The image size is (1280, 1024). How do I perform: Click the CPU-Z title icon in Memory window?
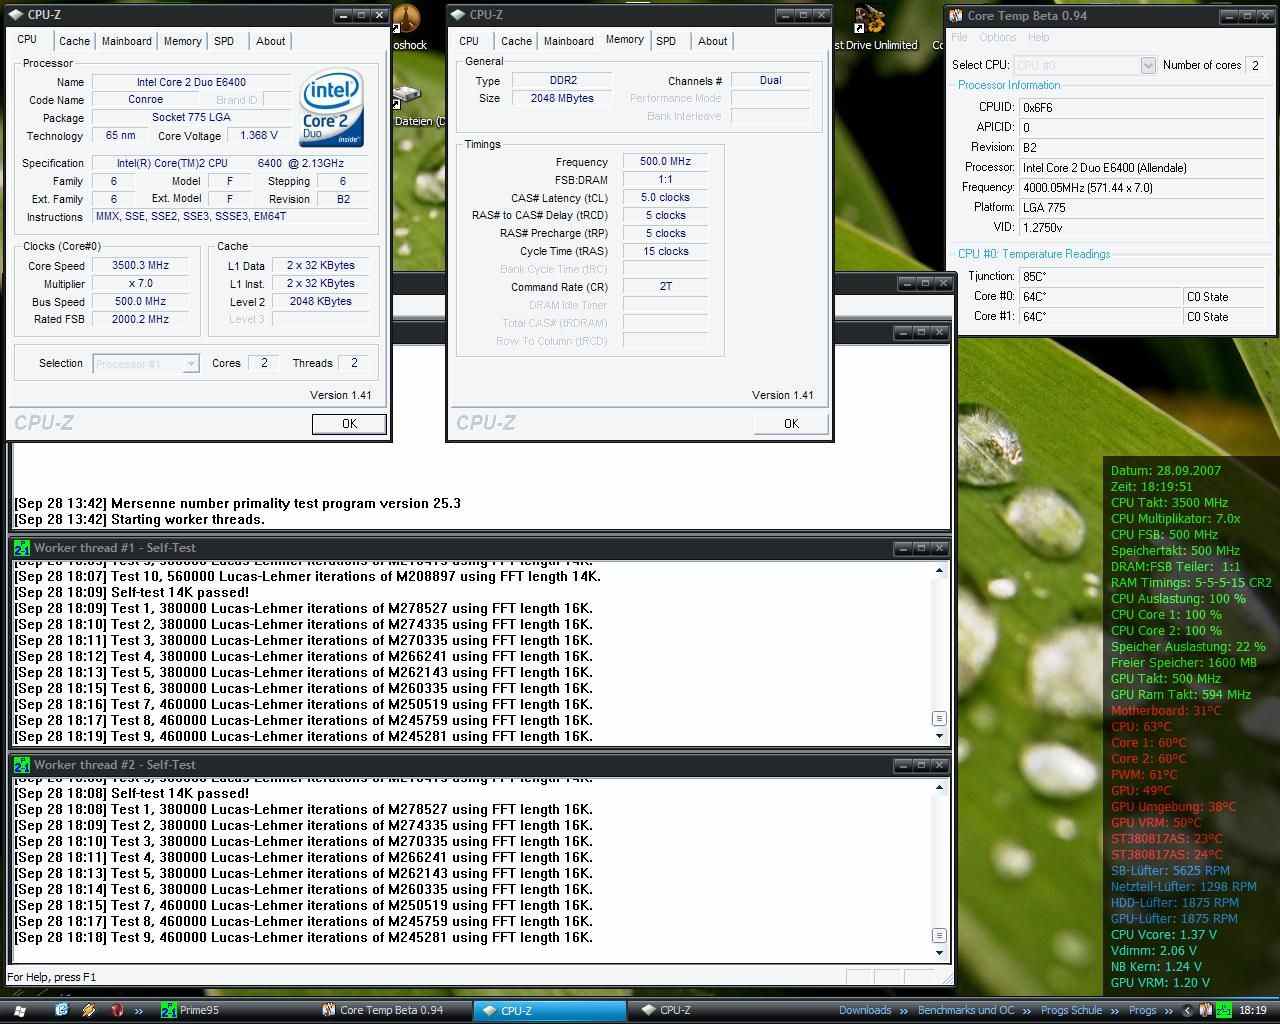point(458,15)
